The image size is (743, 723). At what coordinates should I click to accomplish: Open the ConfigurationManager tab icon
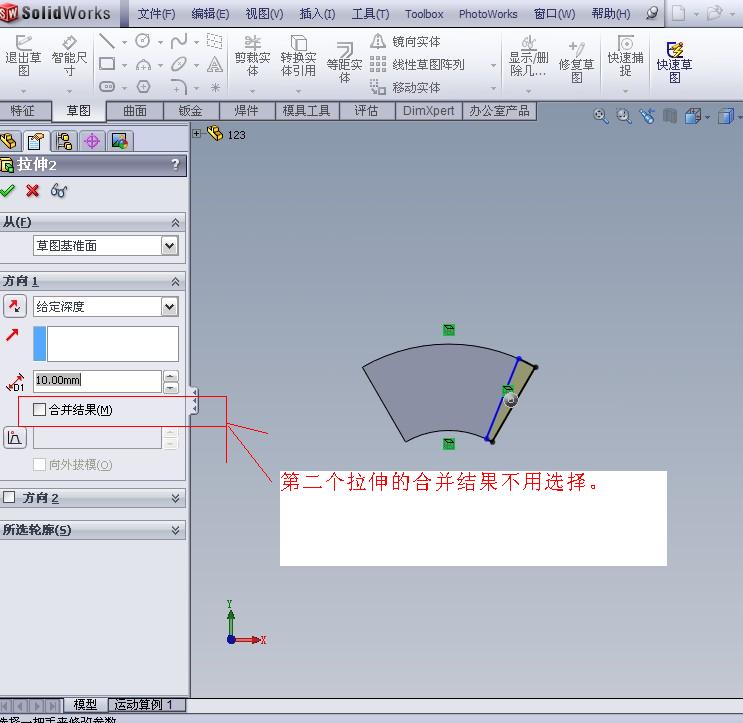[x=63, y=141]
